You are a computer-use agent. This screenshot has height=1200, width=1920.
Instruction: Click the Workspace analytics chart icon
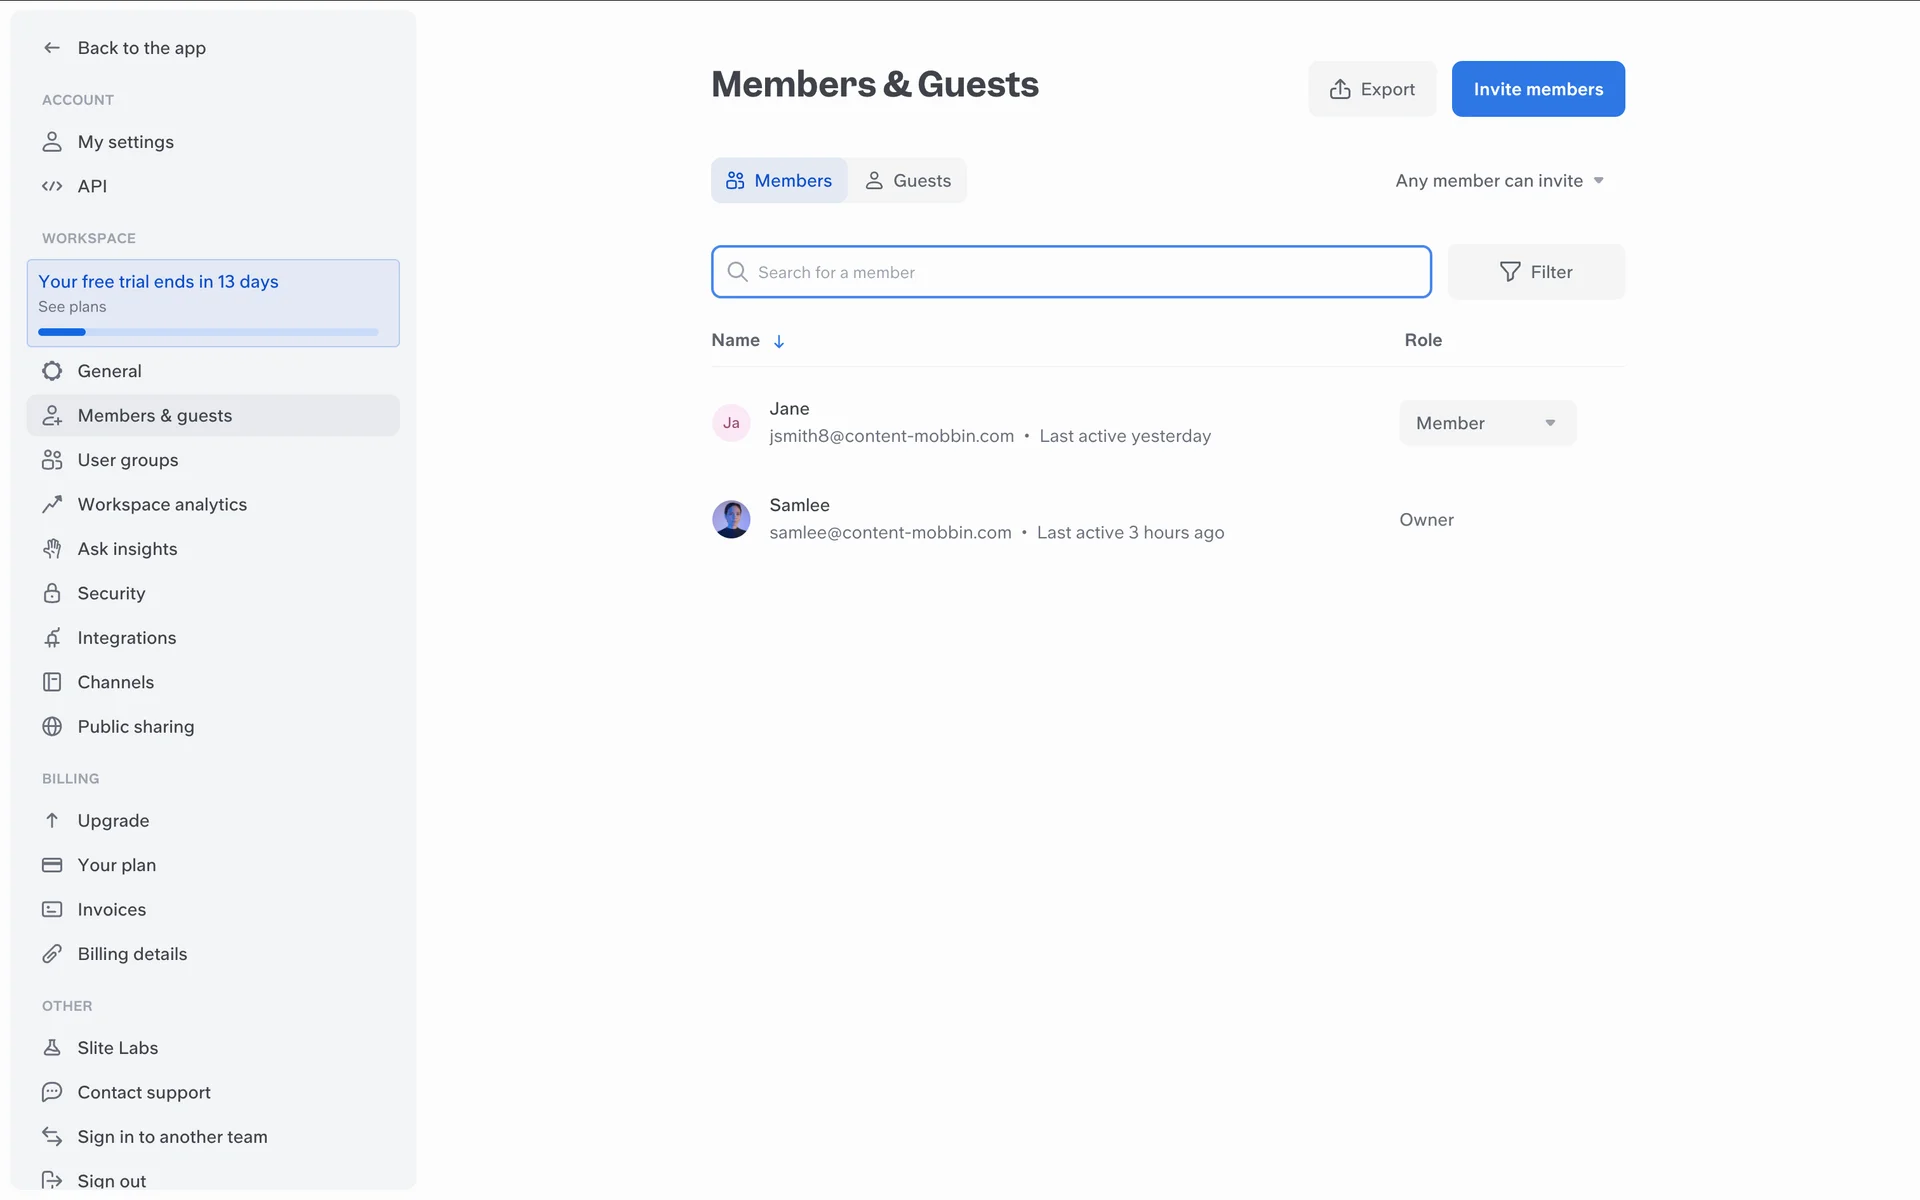52,505
